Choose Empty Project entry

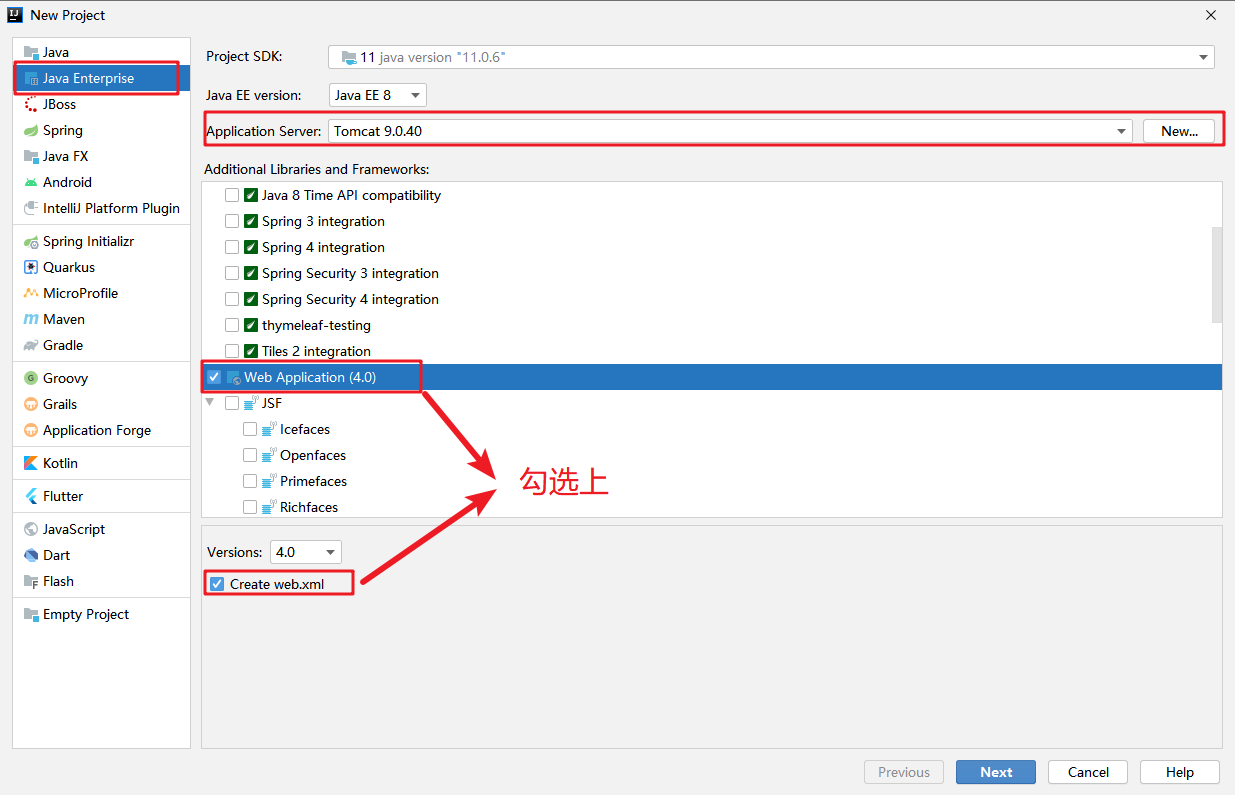click(101, 614)
